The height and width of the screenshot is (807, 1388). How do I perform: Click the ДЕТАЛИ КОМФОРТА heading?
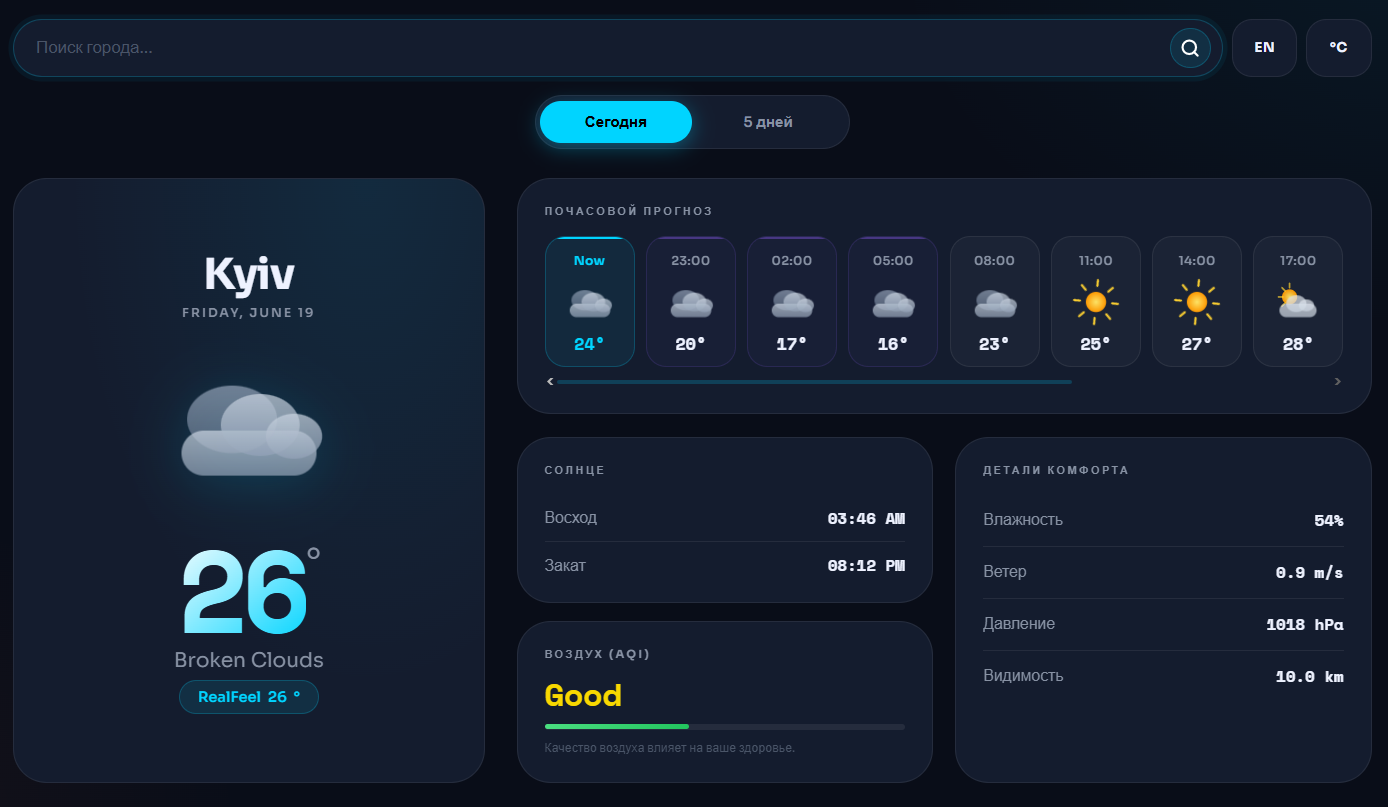[1056, 470]
